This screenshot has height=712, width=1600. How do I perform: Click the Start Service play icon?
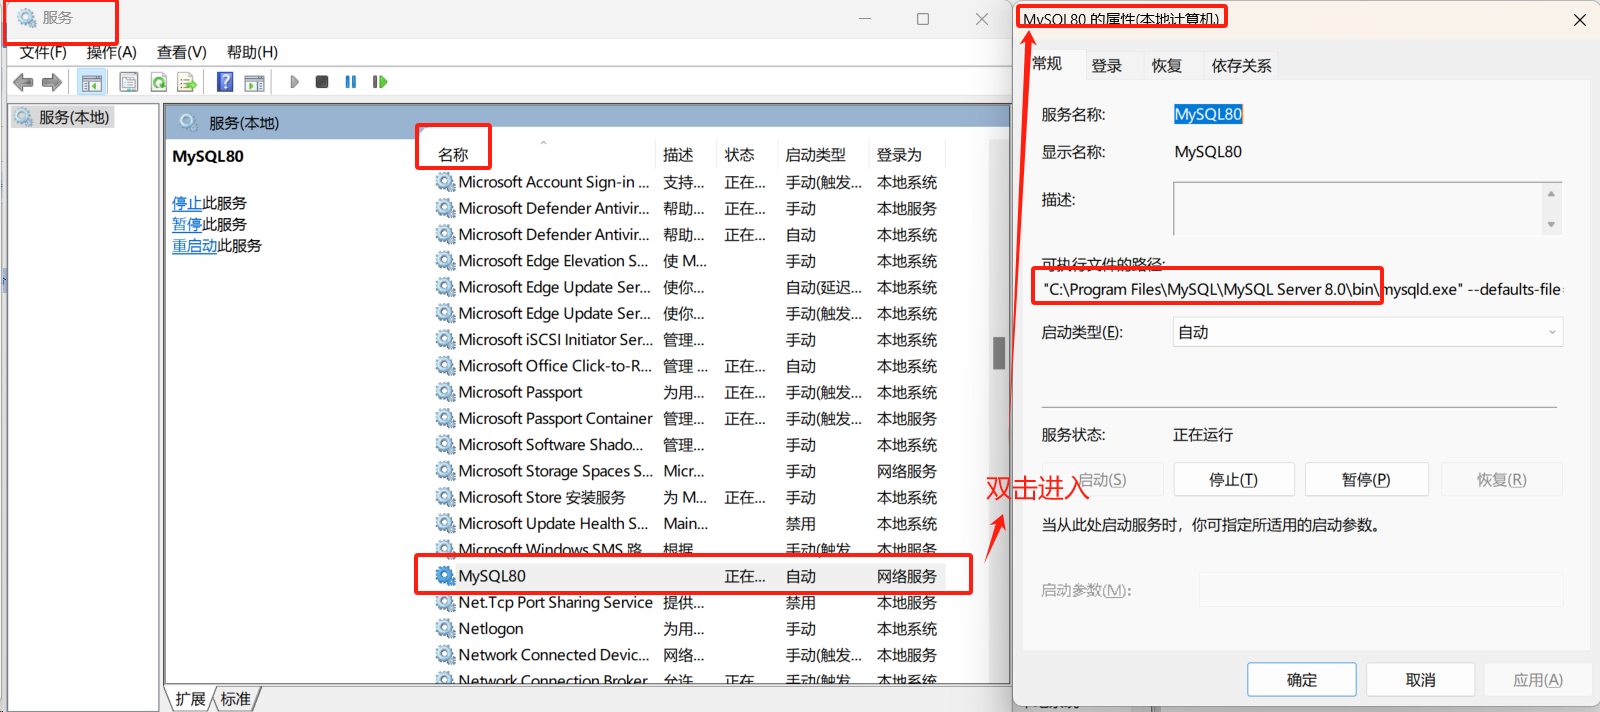point(294,82)
